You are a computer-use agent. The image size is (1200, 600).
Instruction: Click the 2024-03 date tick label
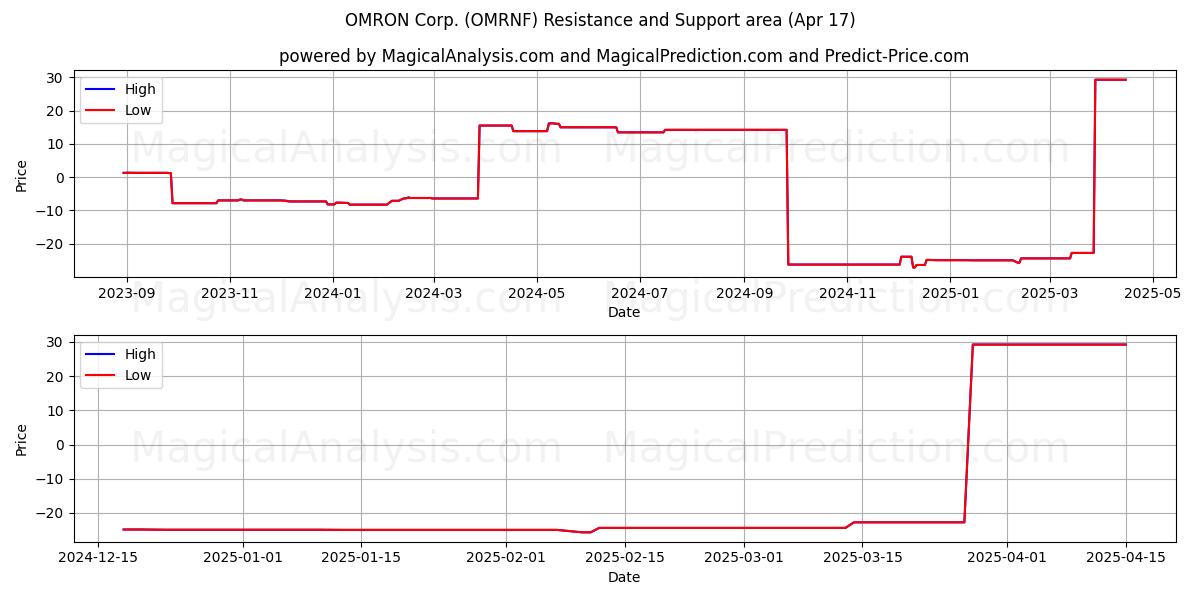point(434,293)
